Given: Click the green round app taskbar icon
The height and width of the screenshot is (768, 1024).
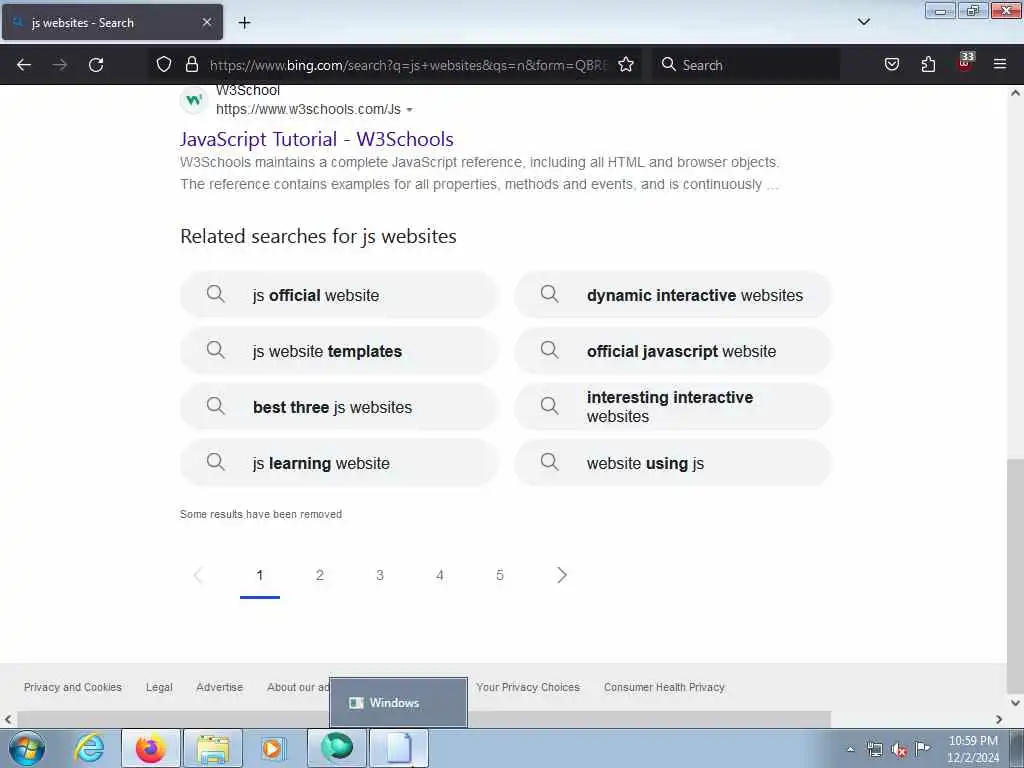Looking at the screenshot, I should (336, 748).
